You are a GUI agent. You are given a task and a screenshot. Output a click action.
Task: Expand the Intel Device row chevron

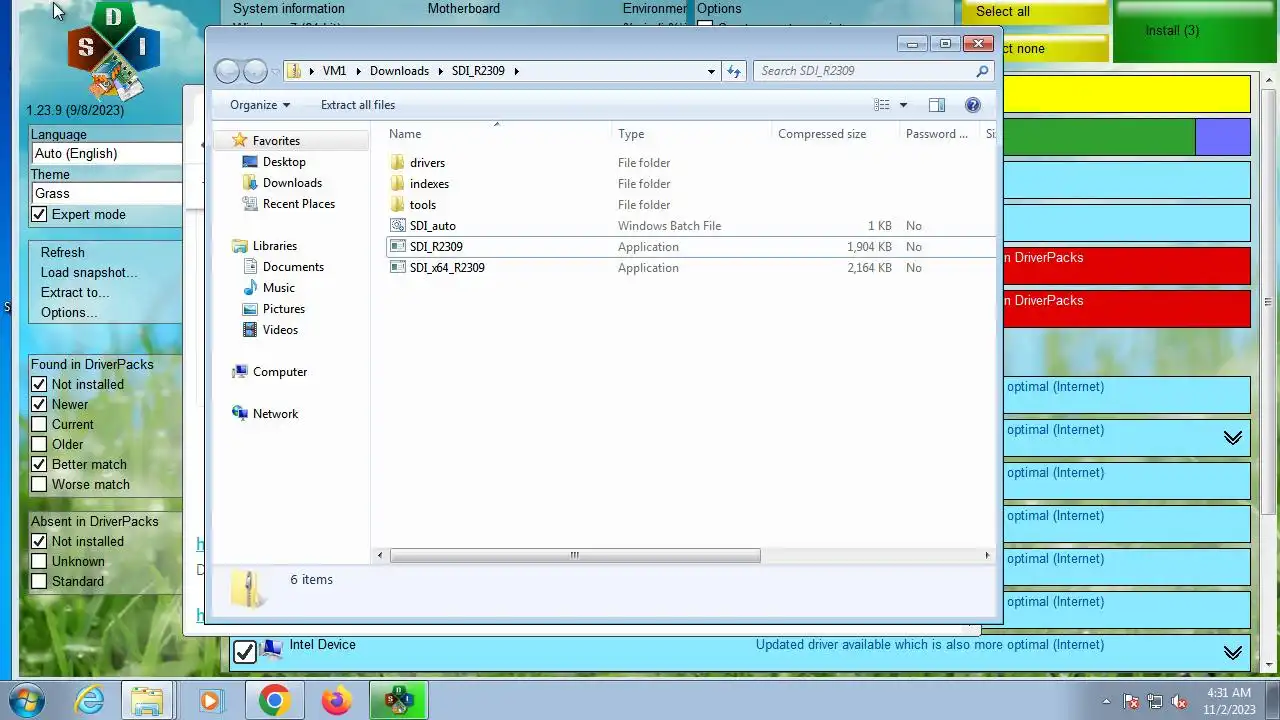pyautogui.click(x=1233, y=653)
